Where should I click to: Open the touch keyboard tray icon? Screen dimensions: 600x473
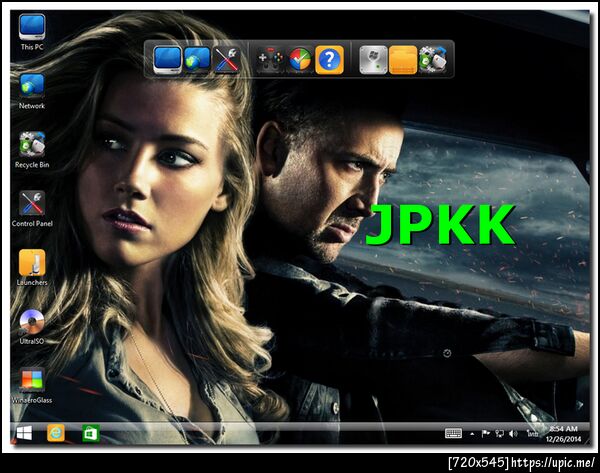[453, 433]
